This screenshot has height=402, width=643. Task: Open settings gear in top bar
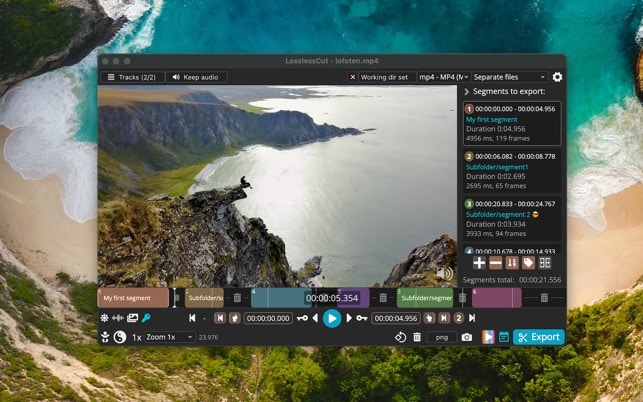[557, 77]
